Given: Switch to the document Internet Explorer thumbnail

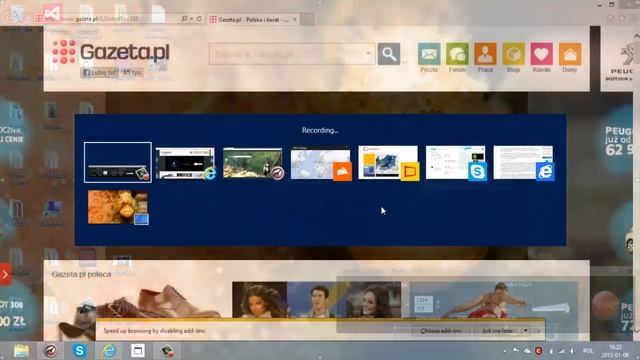Looking at the screenshot, I should click(x=524, y=163).
